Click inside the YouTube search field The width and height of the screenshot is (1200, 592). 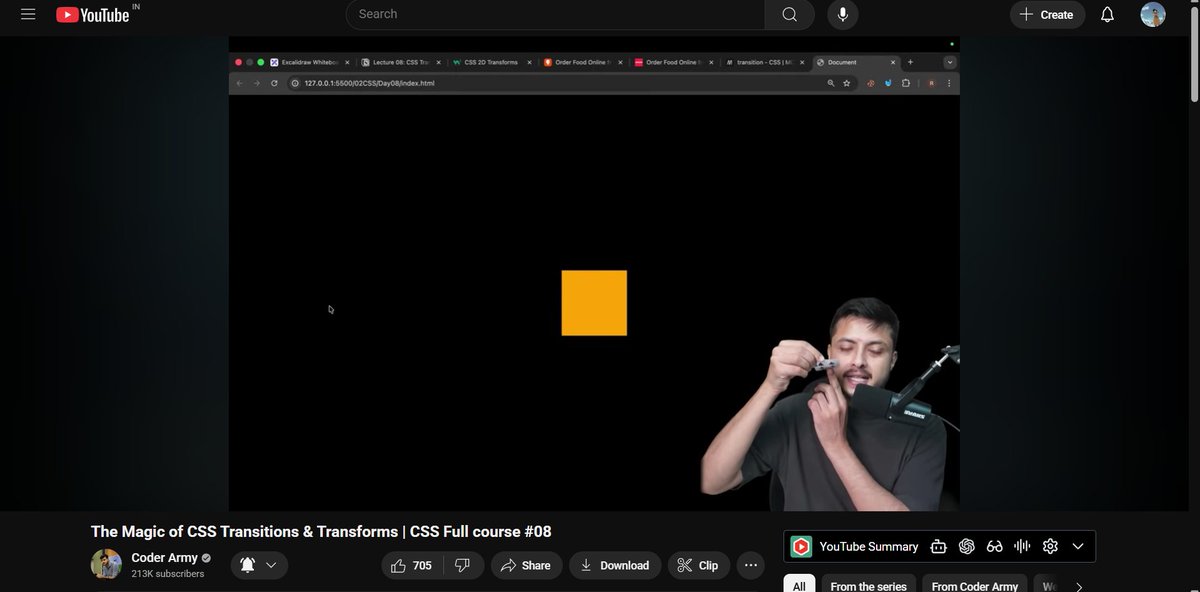coord(550,14)
